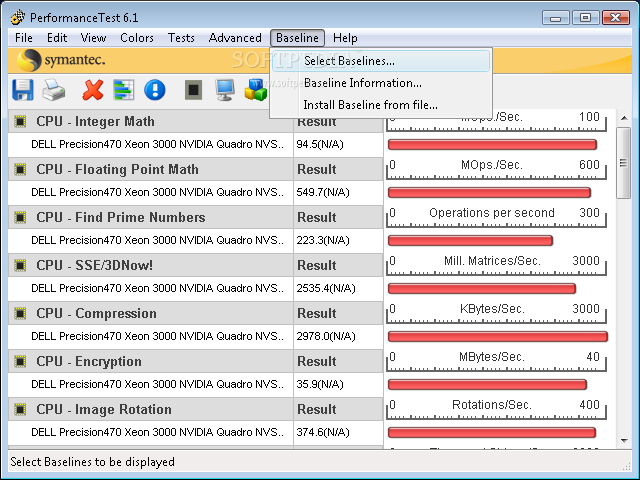Click the chip icon beside CPU - Integer Math
This screenshot has height=480, width=640.
click(x=20, y=121)
